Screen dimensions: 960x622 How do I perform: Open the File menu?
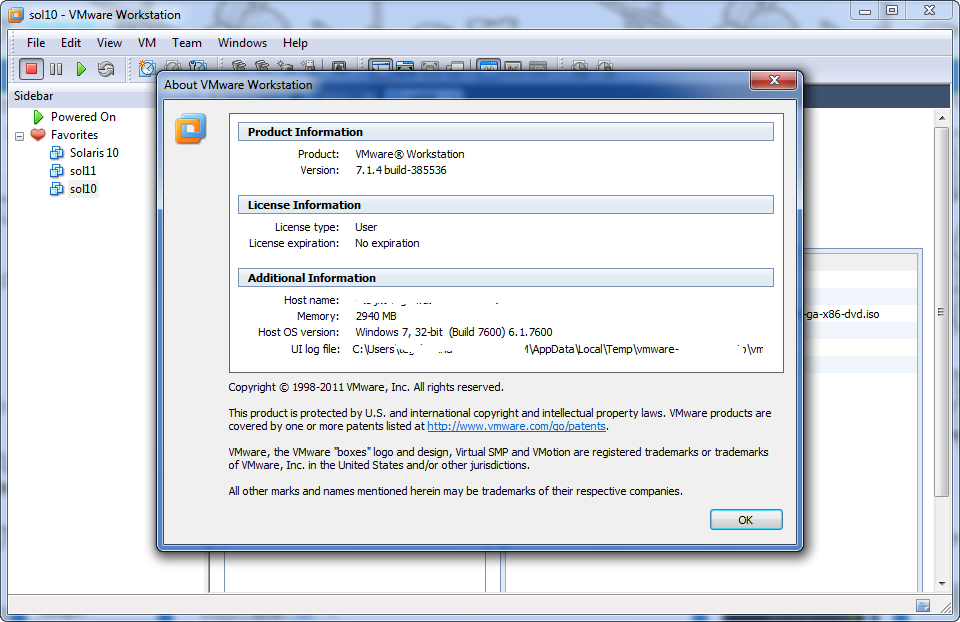pos(36,43)
